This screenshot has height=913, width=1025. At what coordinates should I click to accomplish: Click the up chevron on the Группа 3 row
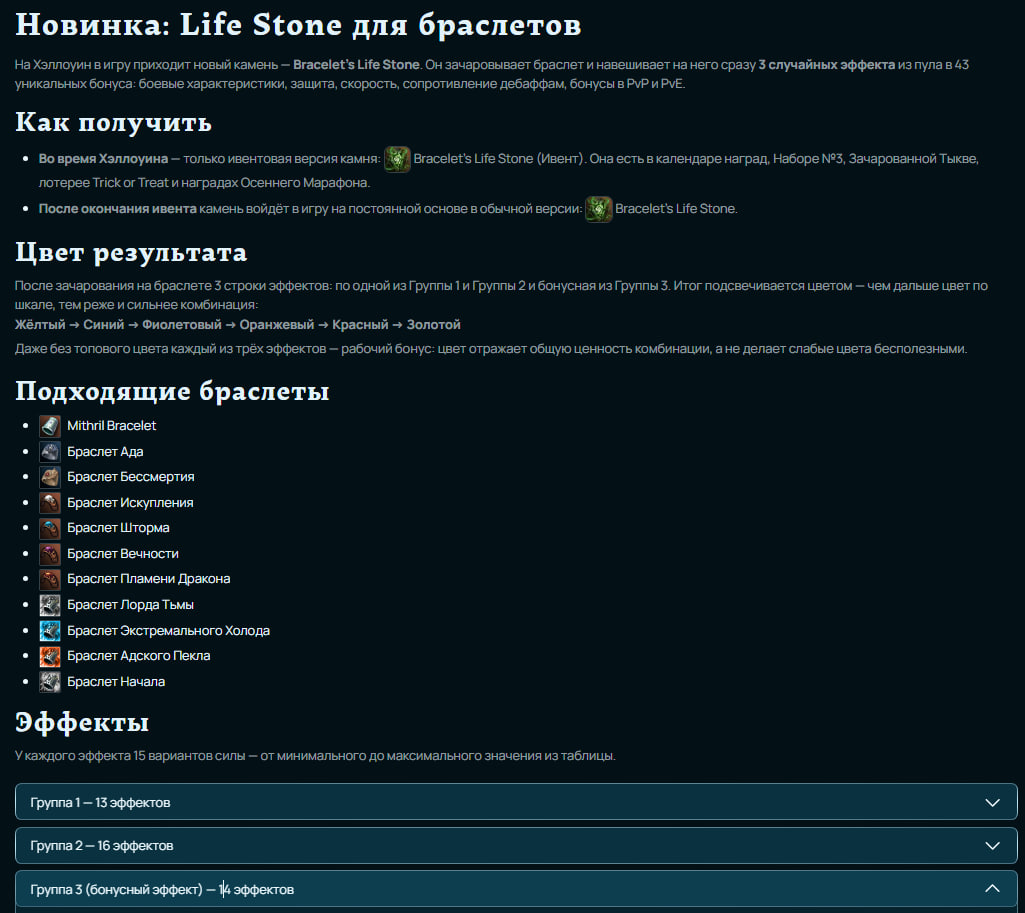pos(992,888)
